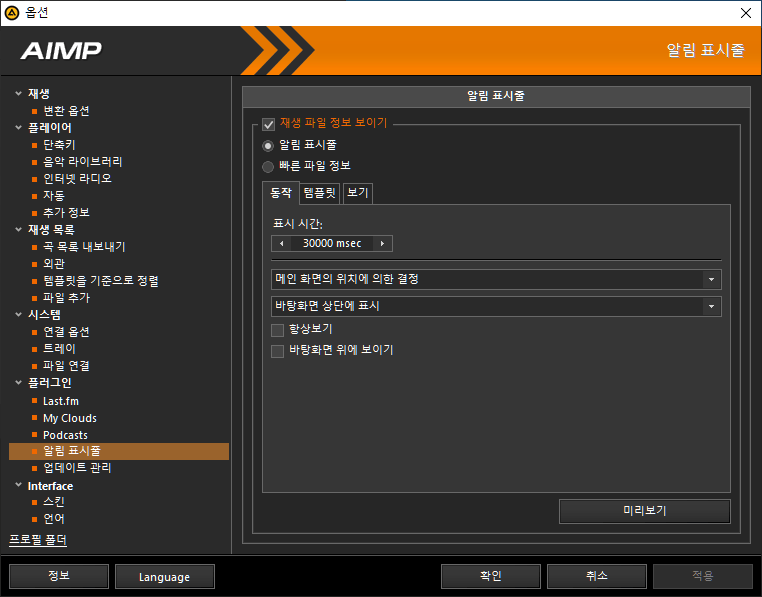The height and width of the screenshot is (597, 762).
Task: Select 스킨 in the tree
Action: tap(53, 502)
